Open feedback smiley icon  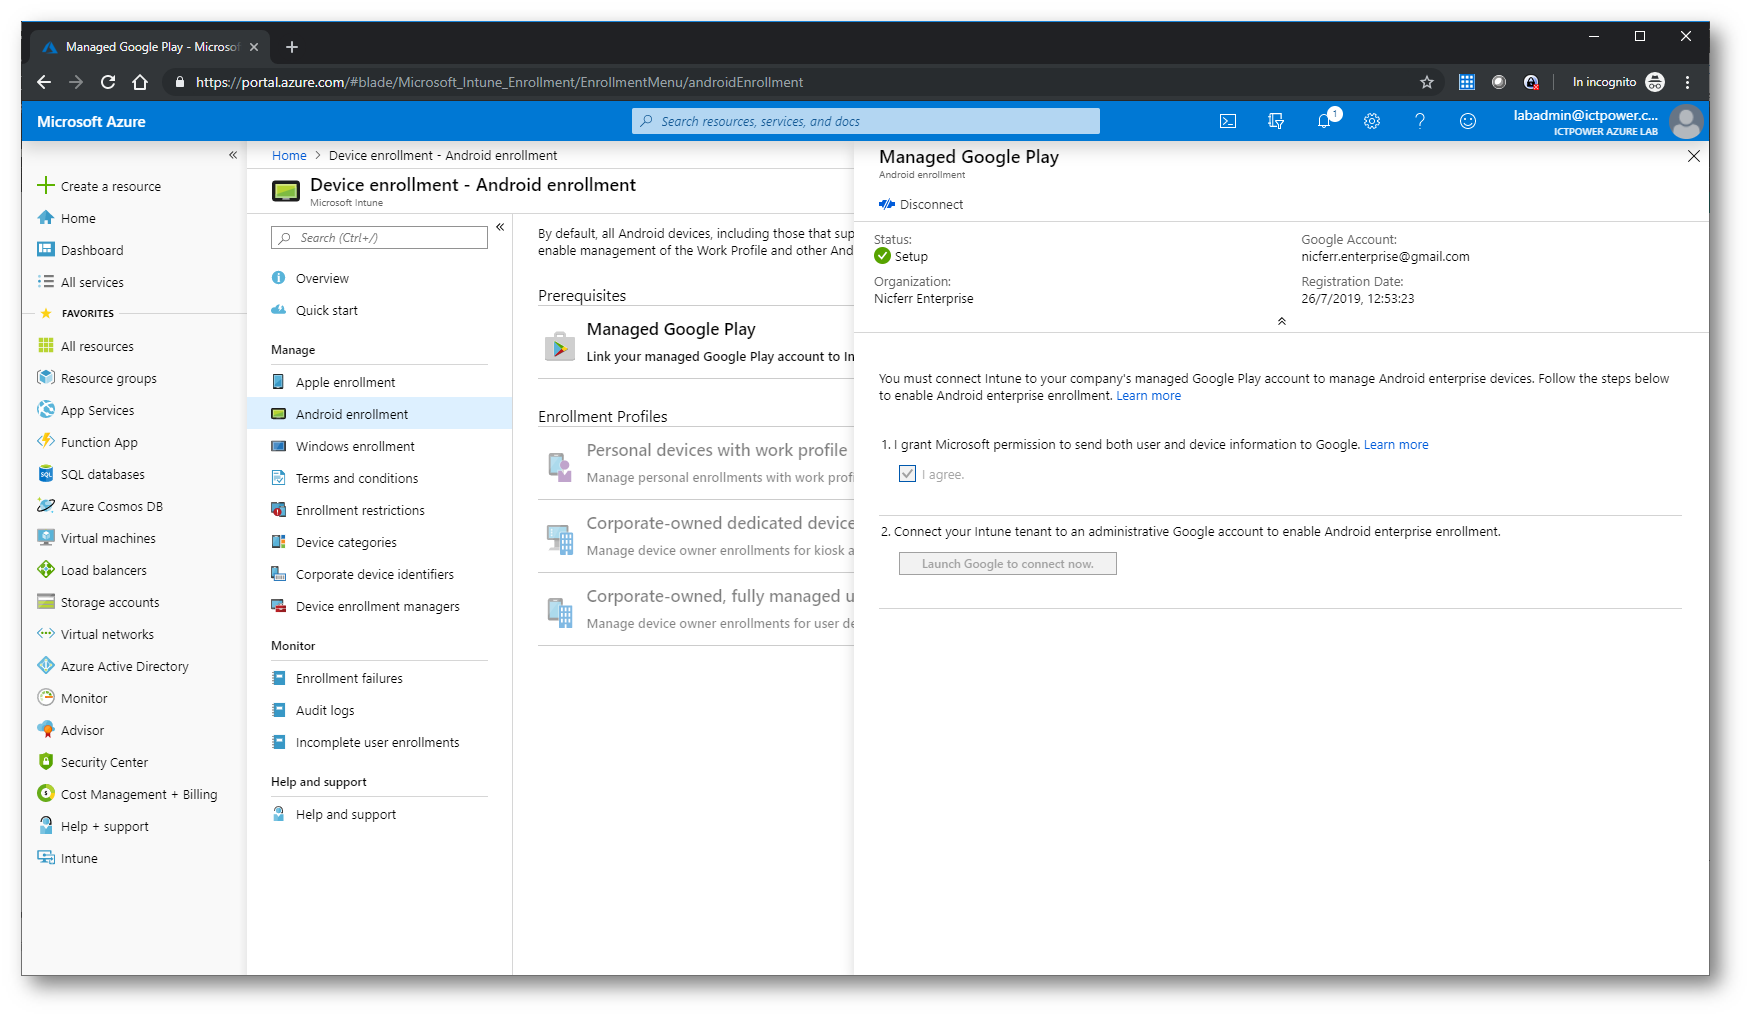point(1468,121)
